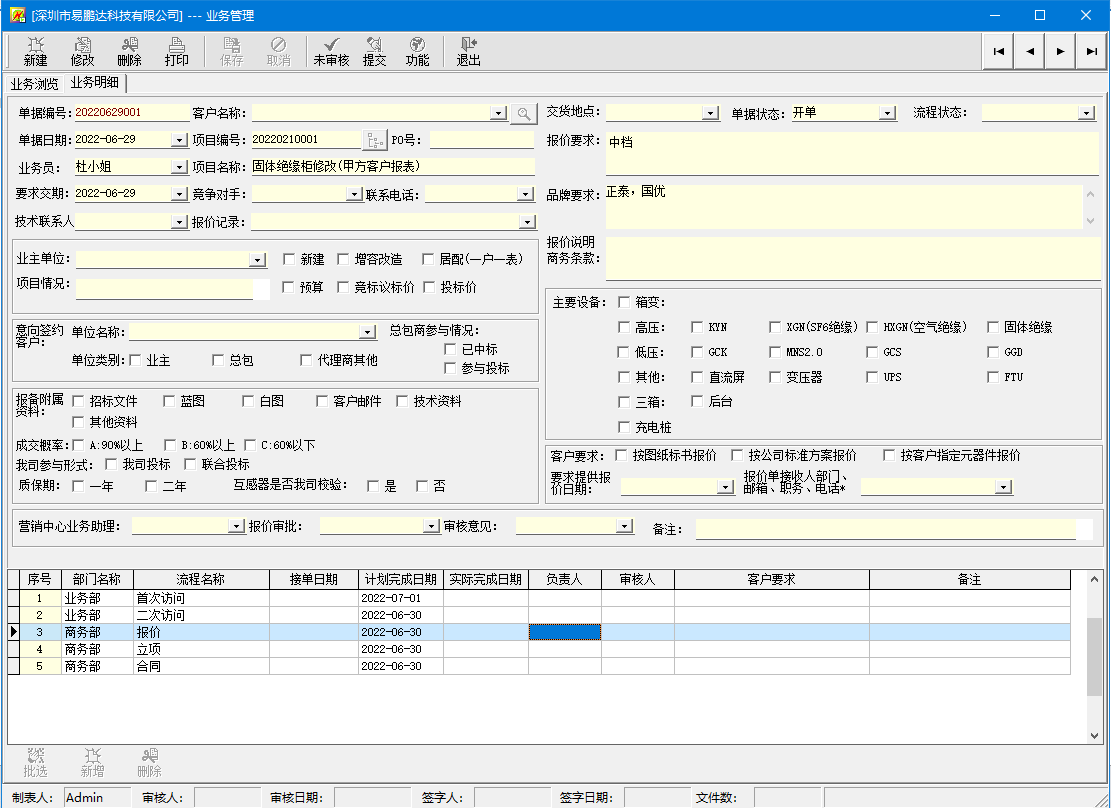Expand the 客户名称 dropdown

click(x=499, y=113)
